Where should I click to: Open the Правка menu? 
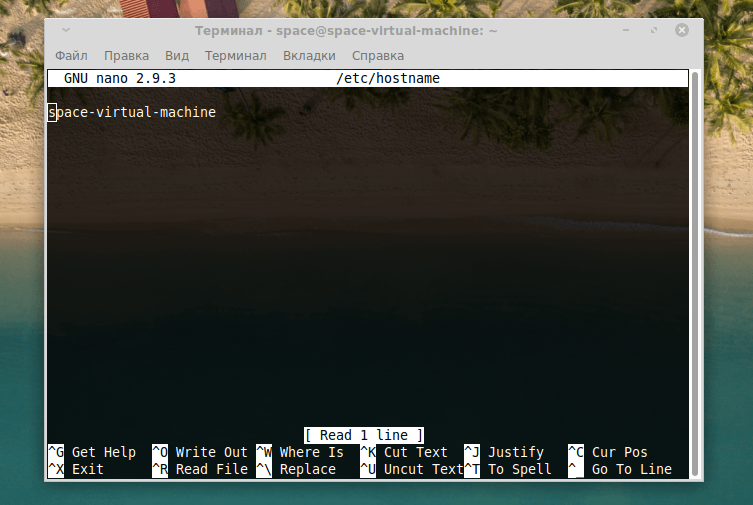tap(126, 56)
